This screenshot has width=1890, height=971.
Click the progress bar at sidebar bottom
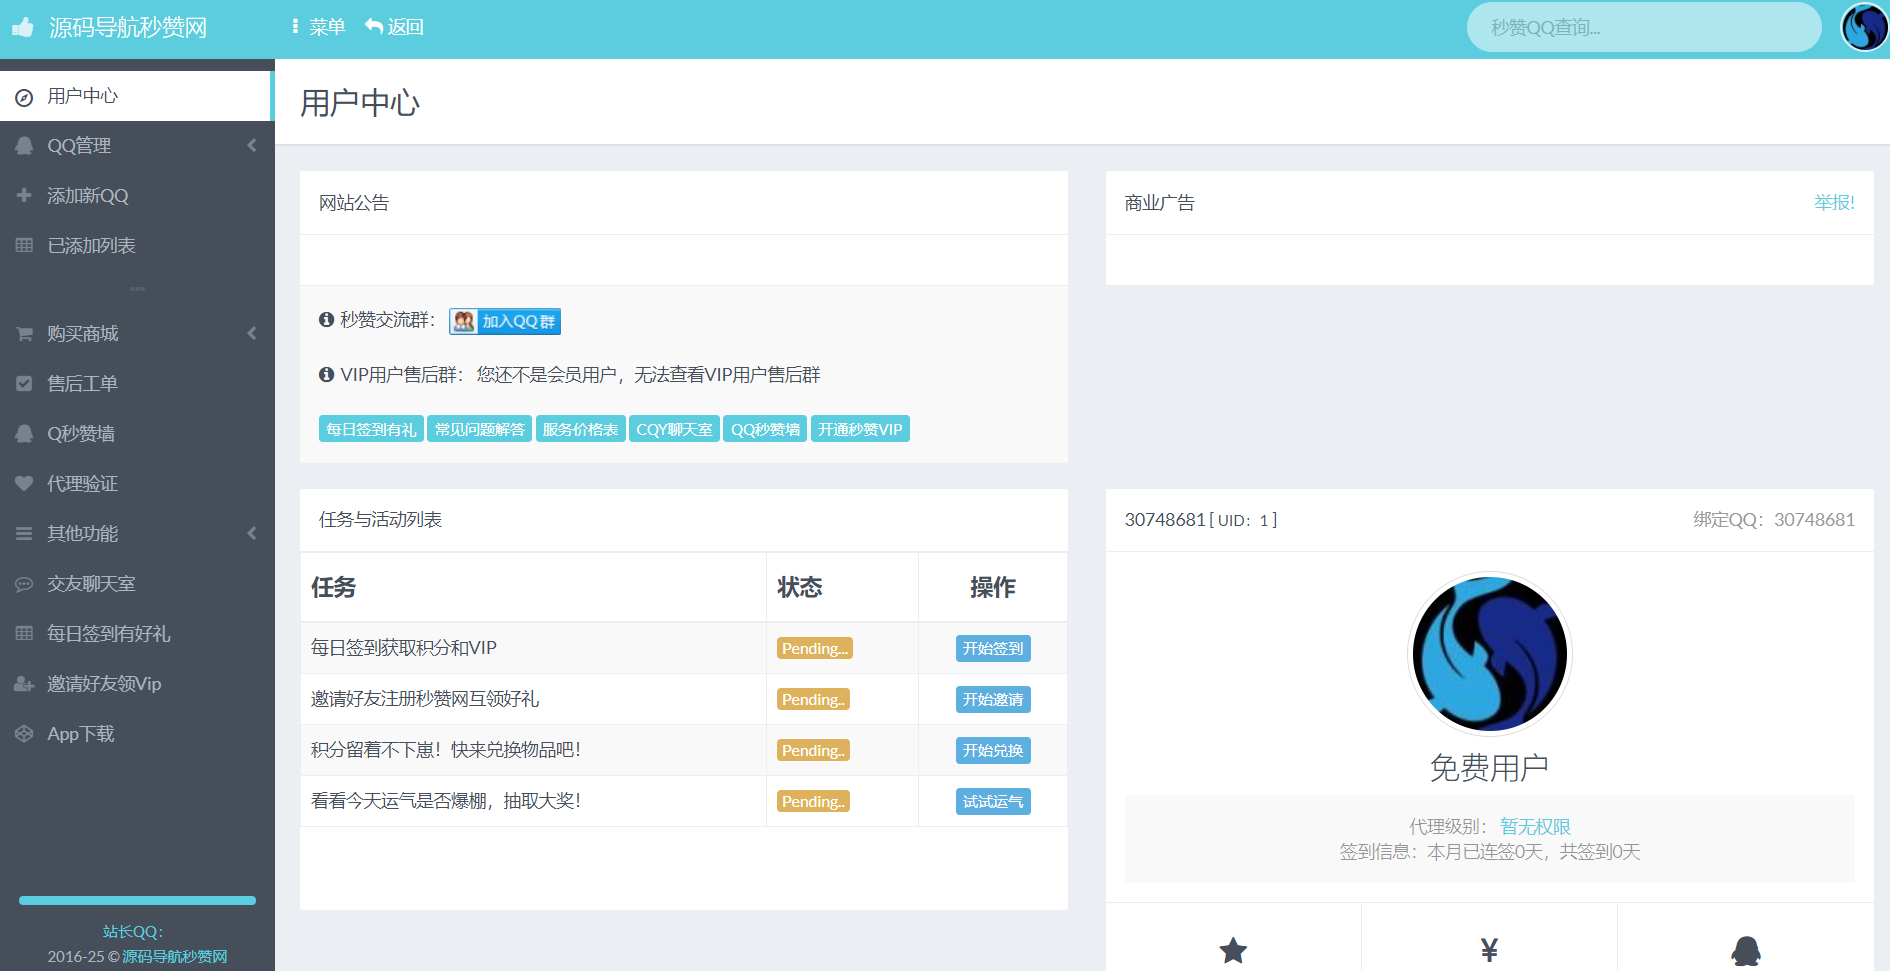click(137, 900)
